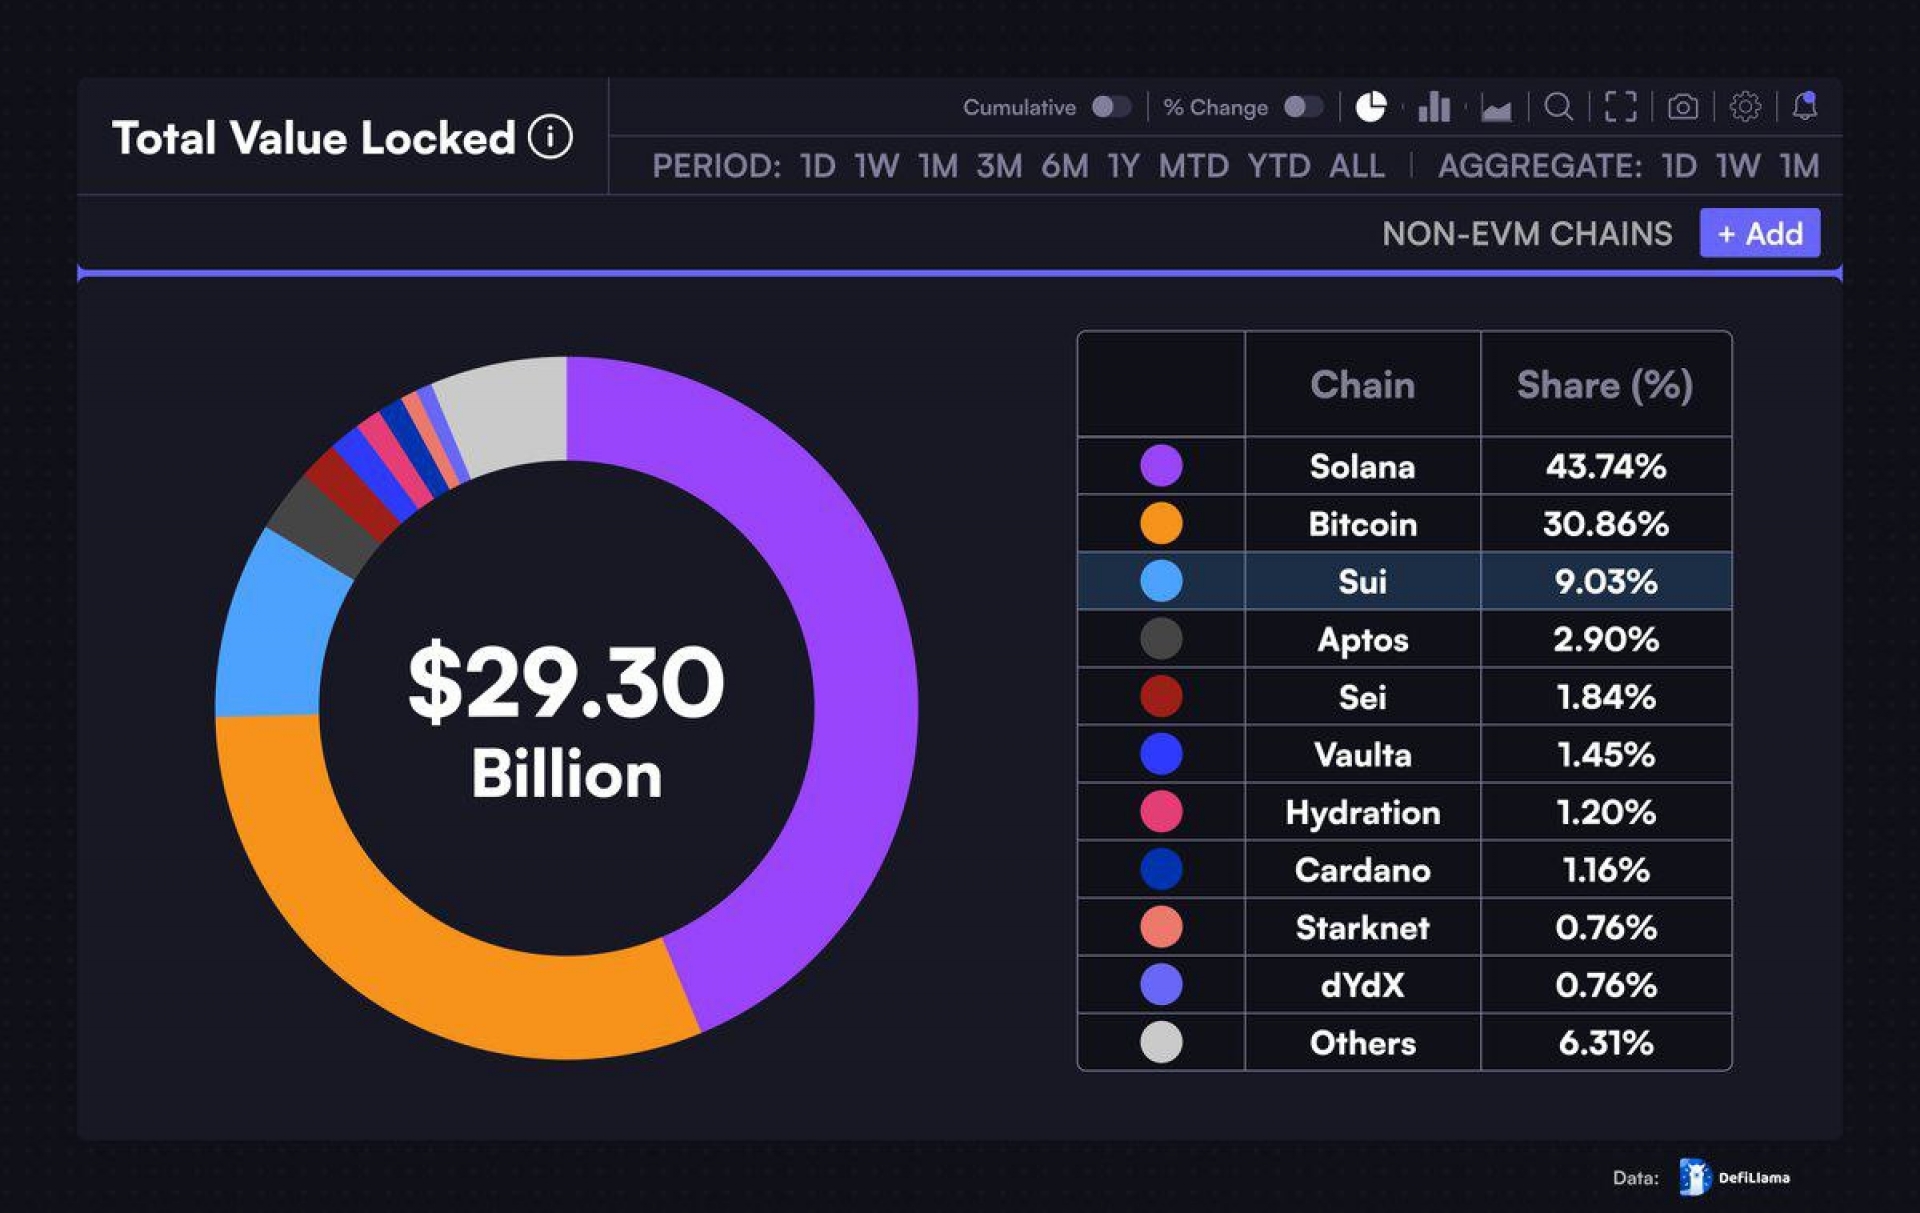1920x1213 pixels.
Task: Click the + Add button
Action: (x=1759, y=234)
